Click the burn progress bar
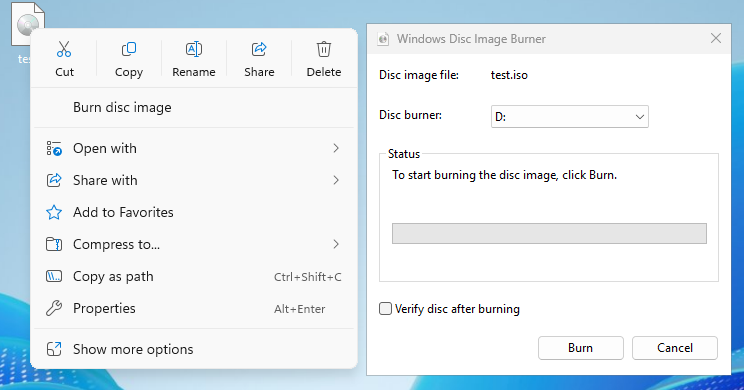 click(x=549, y=233)
